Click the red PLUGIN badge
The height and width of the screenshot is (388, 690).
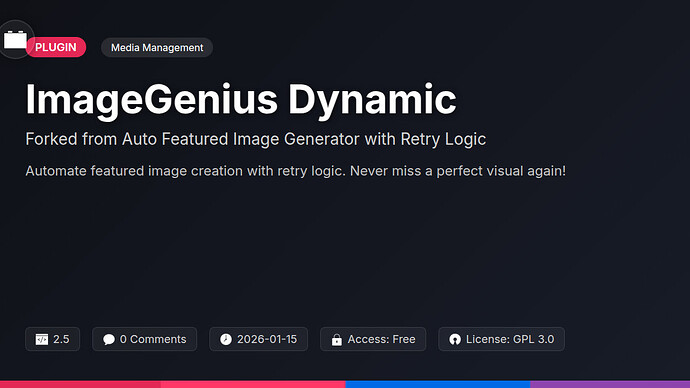click(x=56, y=47)
